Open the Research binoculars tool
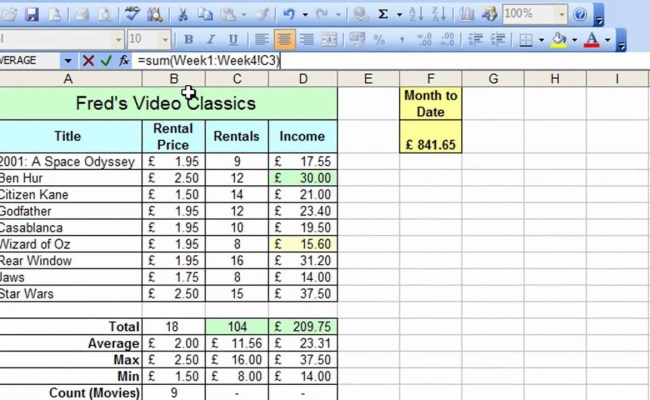Image resolution: width=650 pixels, height=400 pixels. [155, 15]
